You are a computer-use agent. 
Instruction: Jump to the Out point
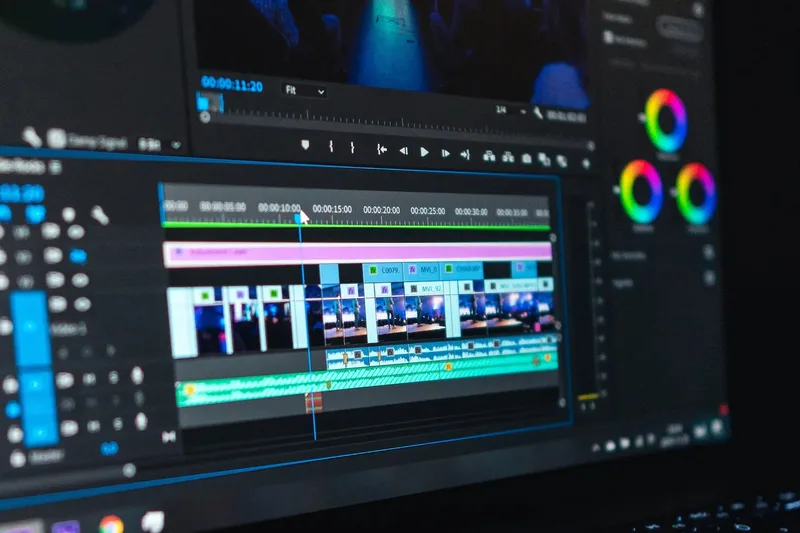pyautogui.click(x=465, y=154)
